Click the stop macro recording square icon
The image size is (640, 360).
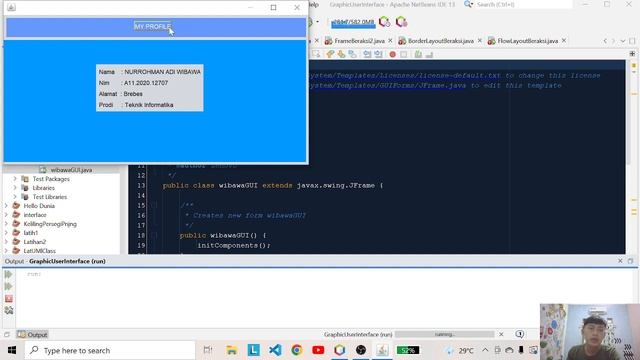coord(403,54)
